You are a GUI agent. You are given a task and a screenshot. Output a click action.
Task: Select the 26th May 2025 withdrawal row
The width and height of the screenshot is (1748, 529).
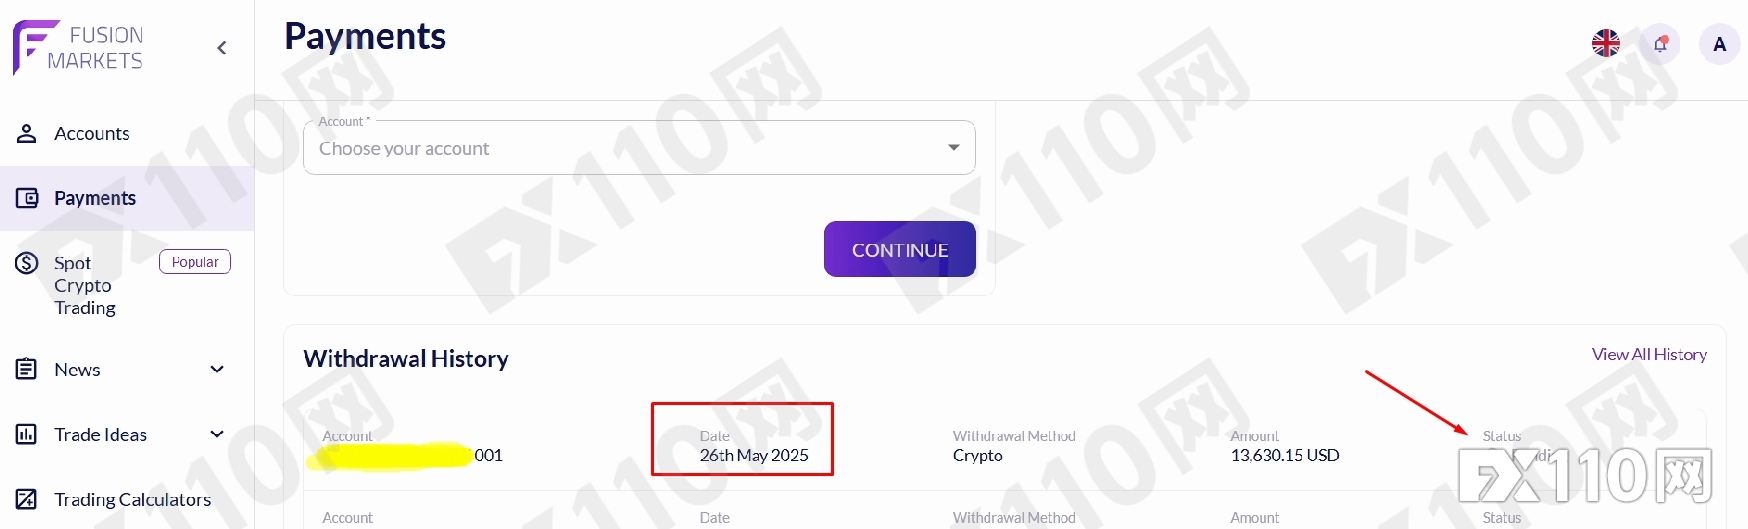[1004, 446]
